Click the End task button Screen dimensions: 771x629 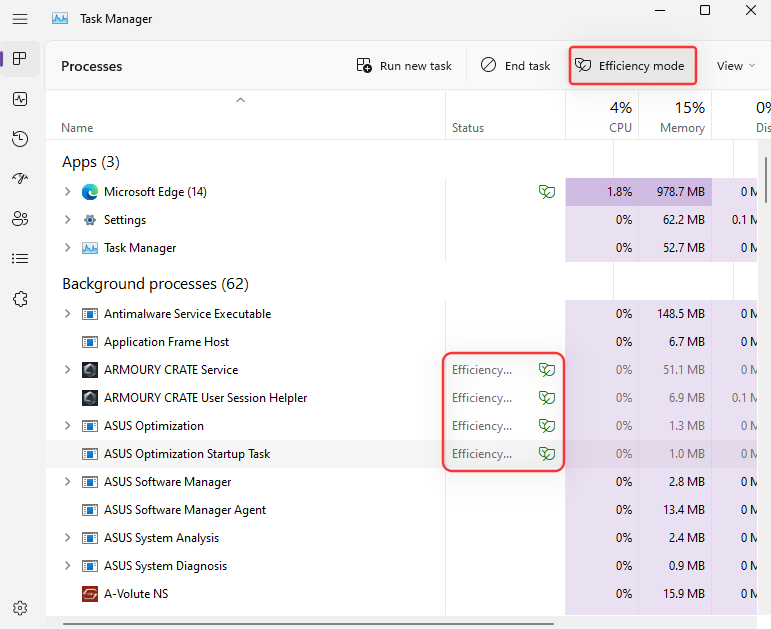(515, 66)
